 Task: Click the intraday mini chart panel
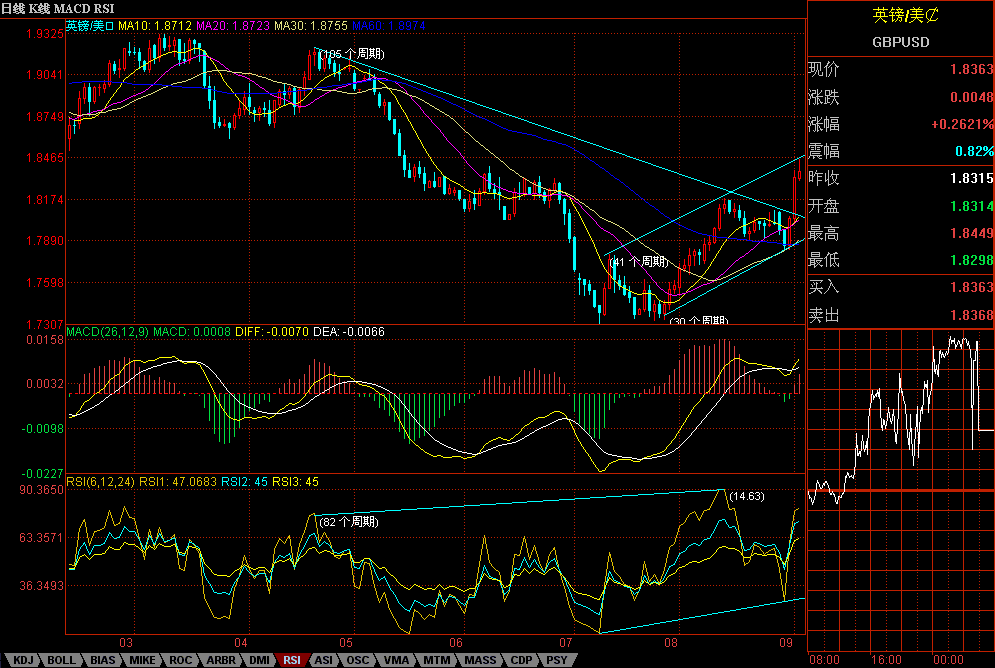[x=900, y=490]
